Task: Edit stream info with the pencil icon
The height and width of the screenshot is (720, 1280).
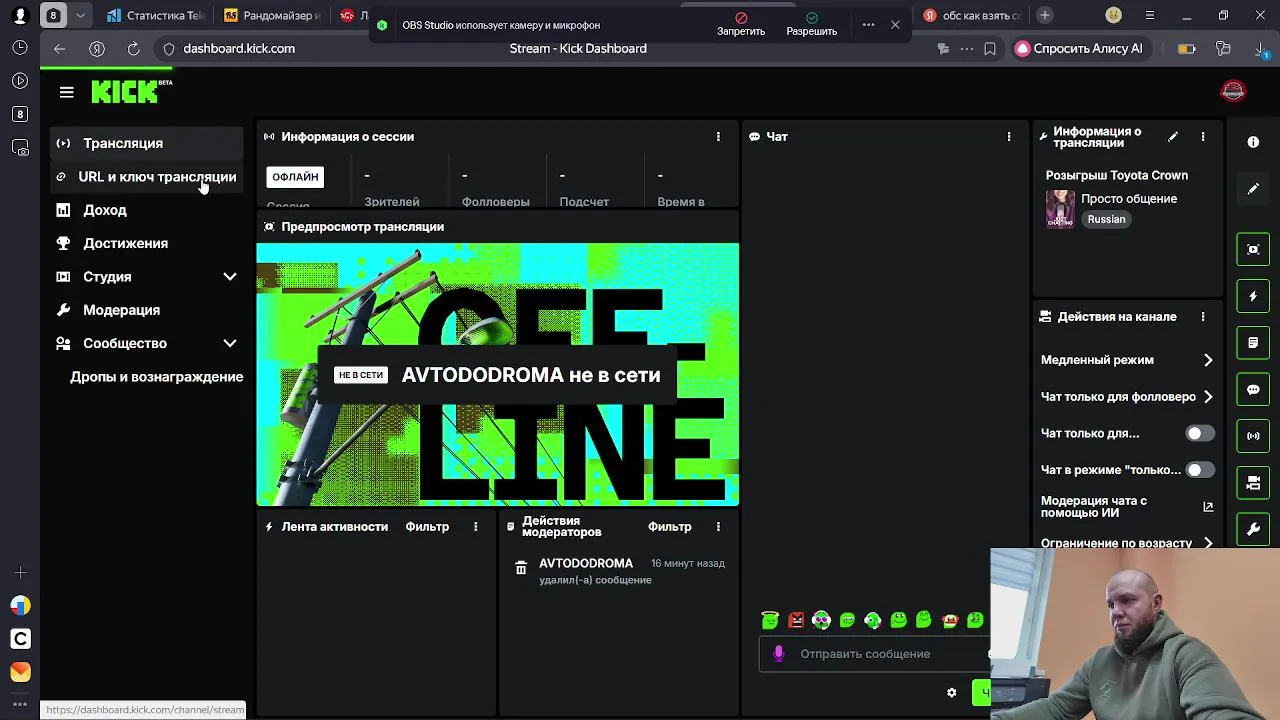Action: (x=1173, y=137)
